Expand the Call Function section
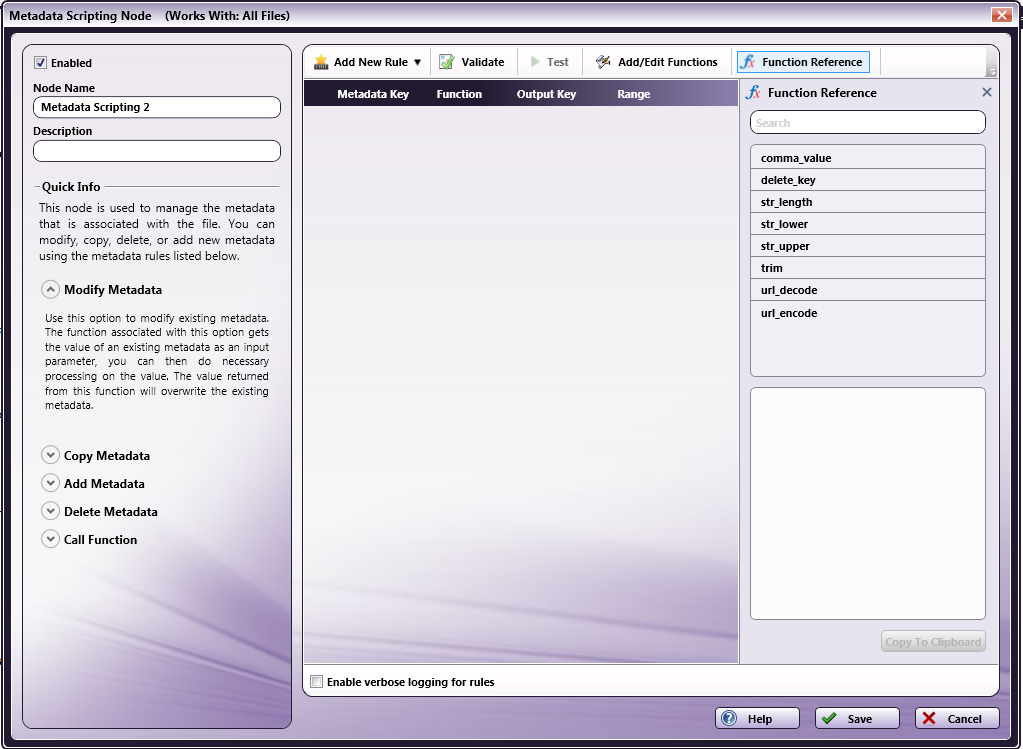Viewport: 1023px width, 749px height. click(50, 540)
